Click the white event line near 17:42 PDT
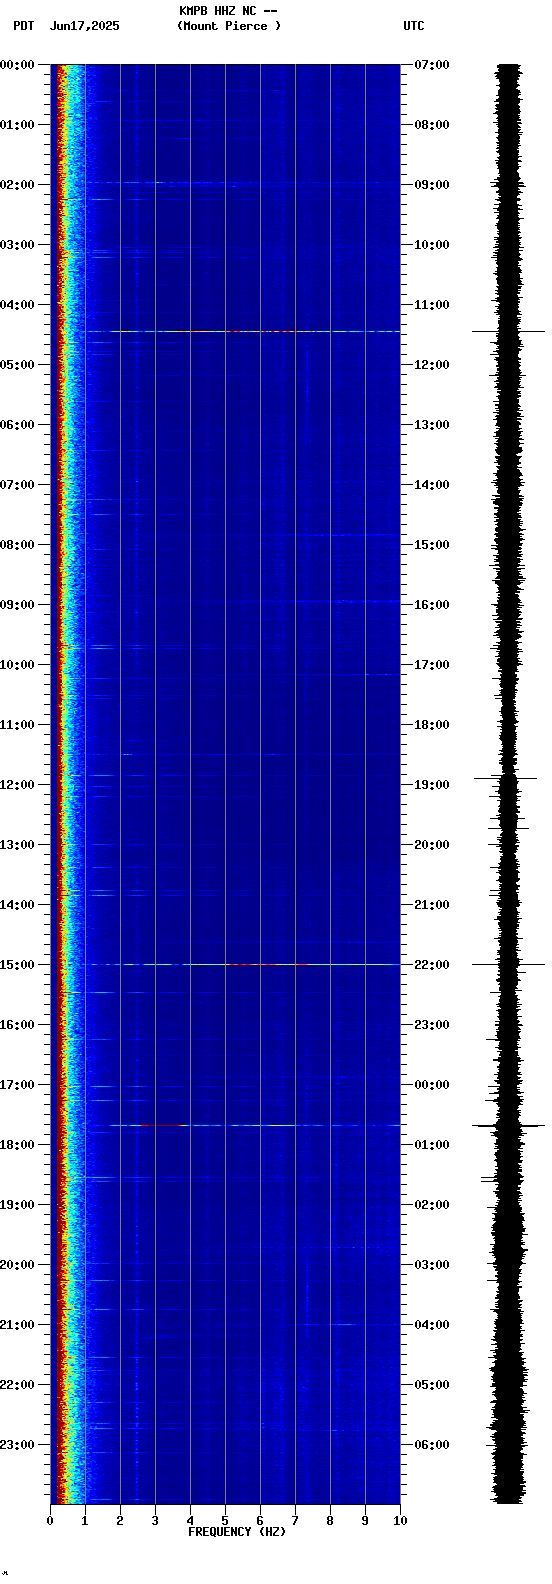The width and height of the screenshot is (552, 1584). 255,1125
